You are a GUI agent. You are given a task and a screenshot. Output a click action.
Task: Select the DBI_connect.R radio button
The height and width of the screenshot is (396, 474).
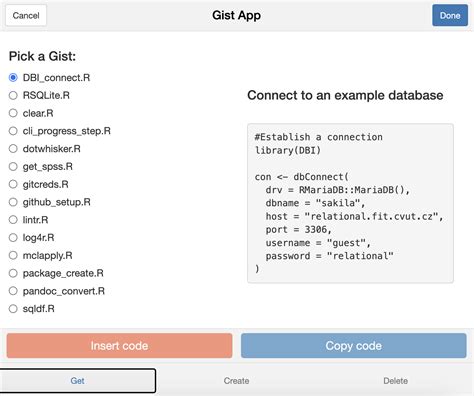coord(13,78)
